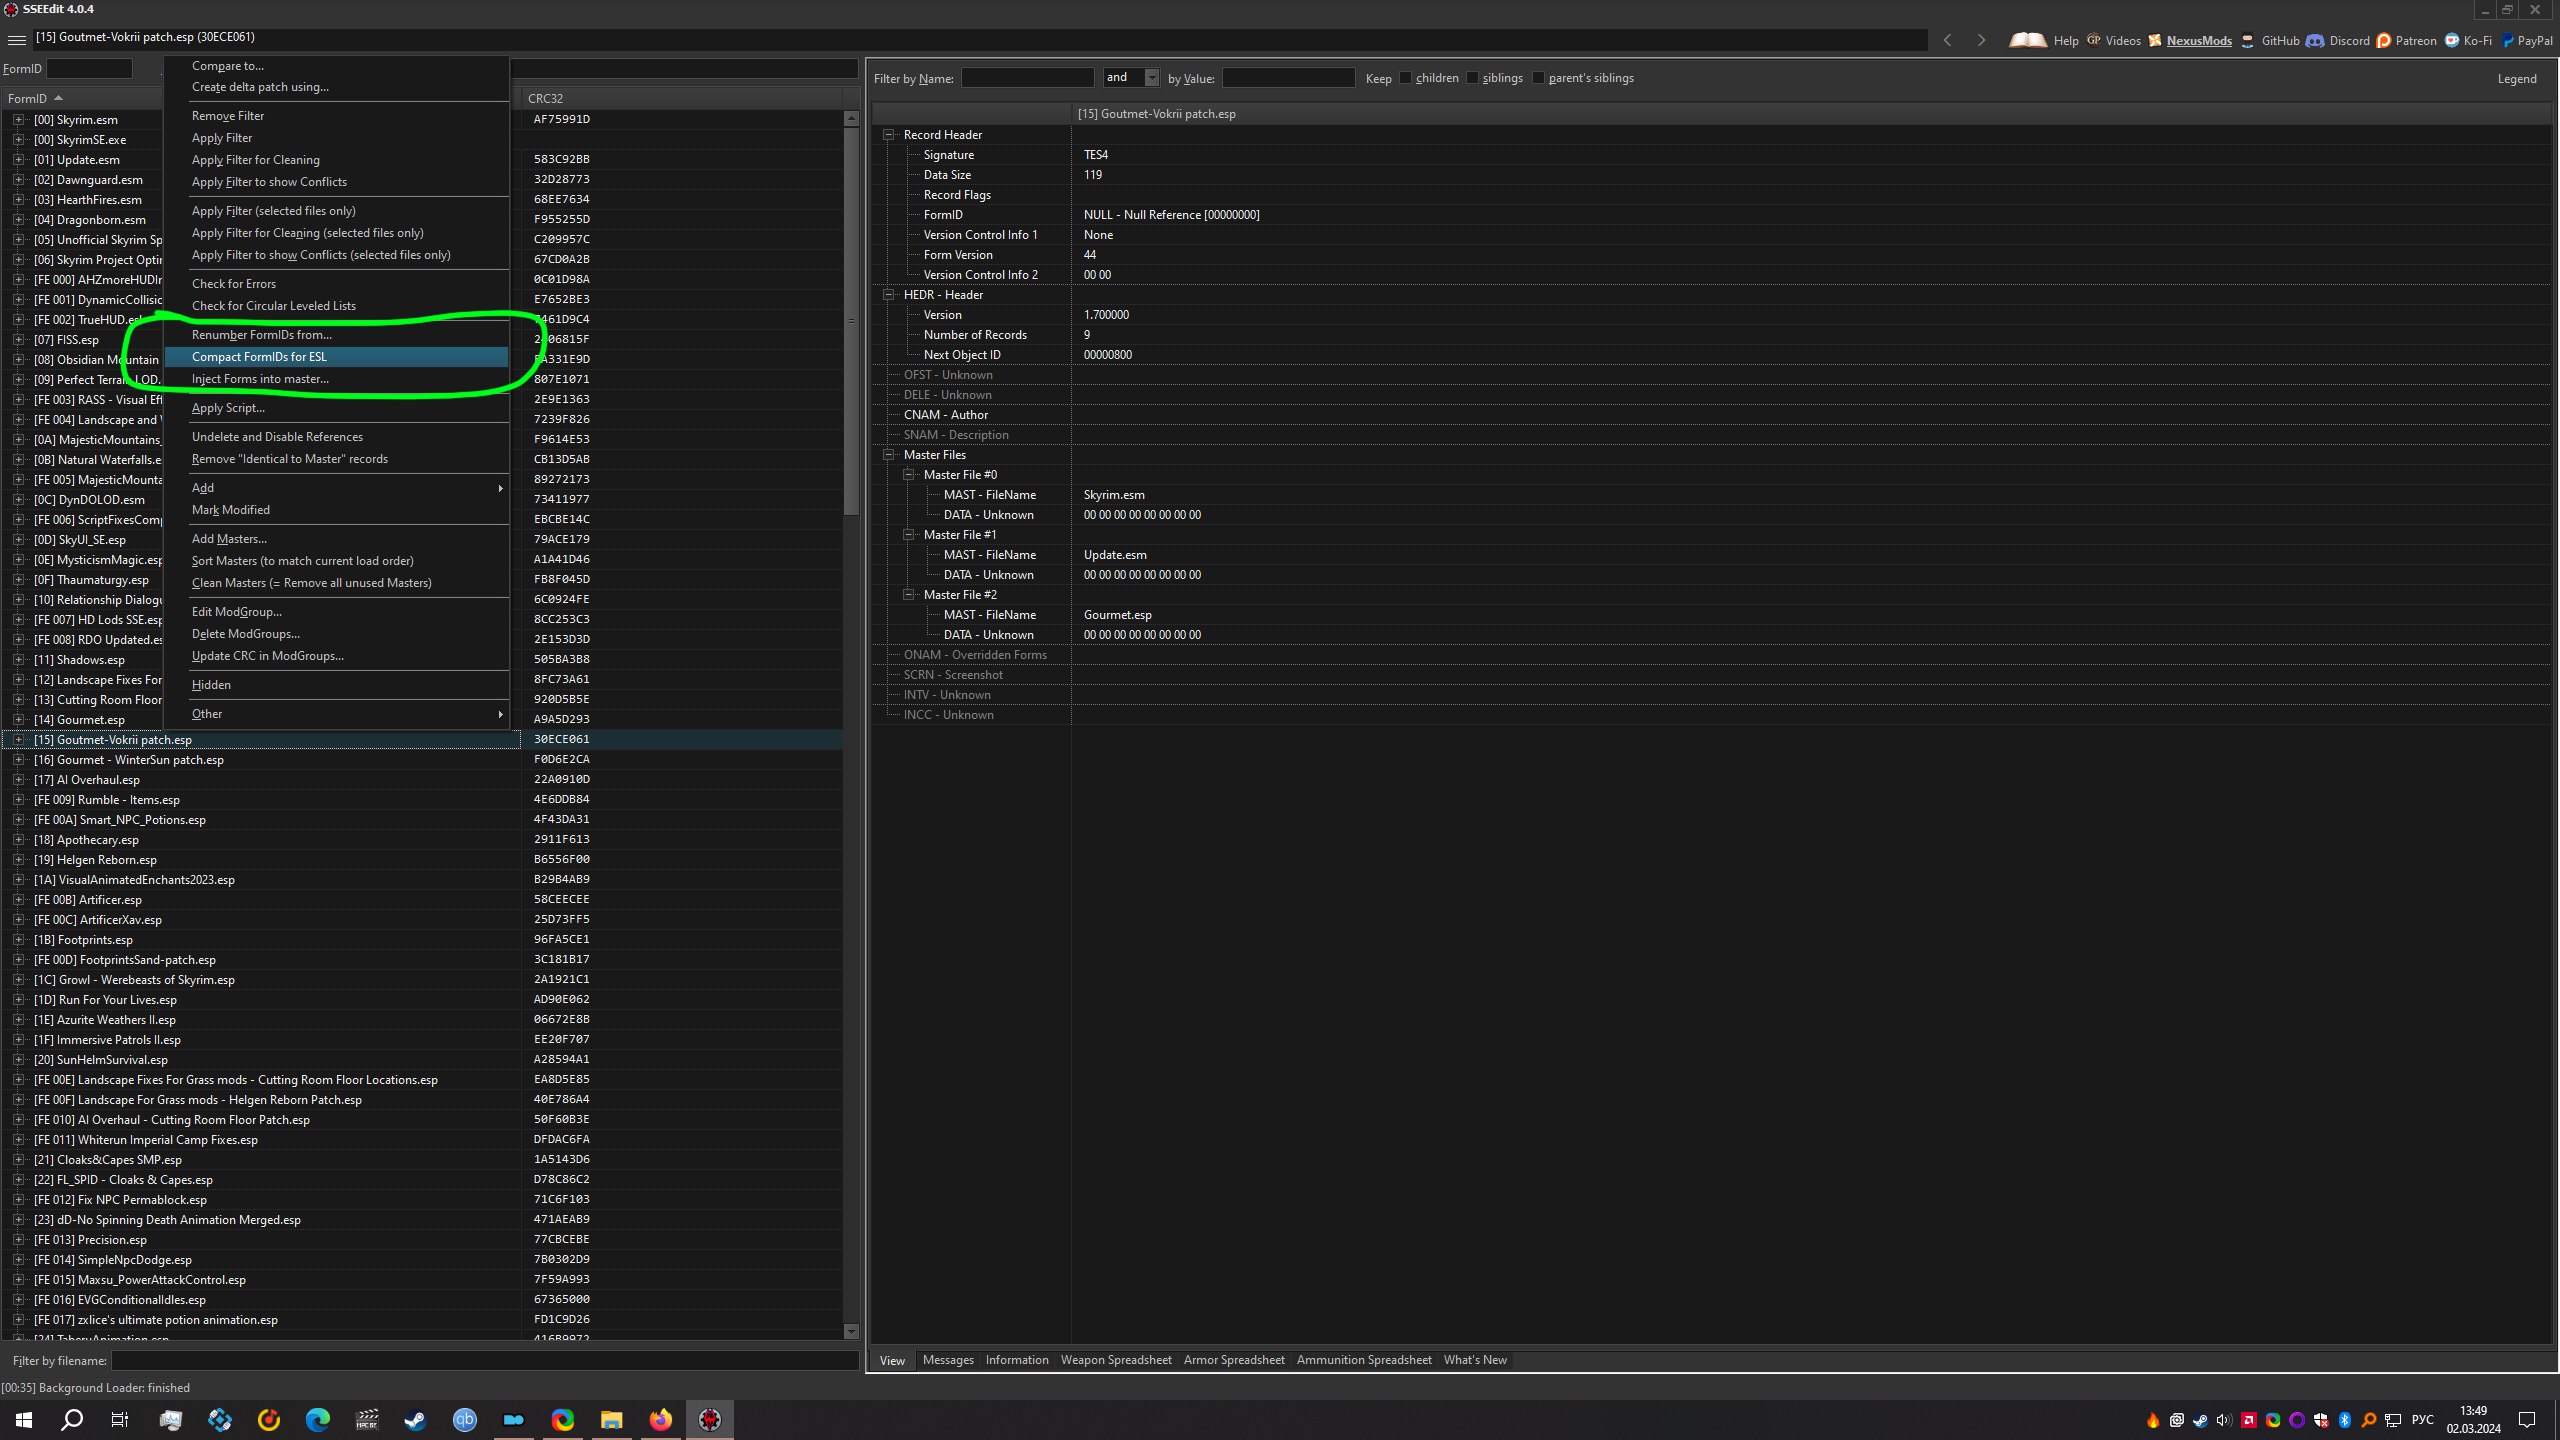This screenshot has width=2560, height=1440.
Task: Open Task View on taskbar
Action: point(120,1419)
